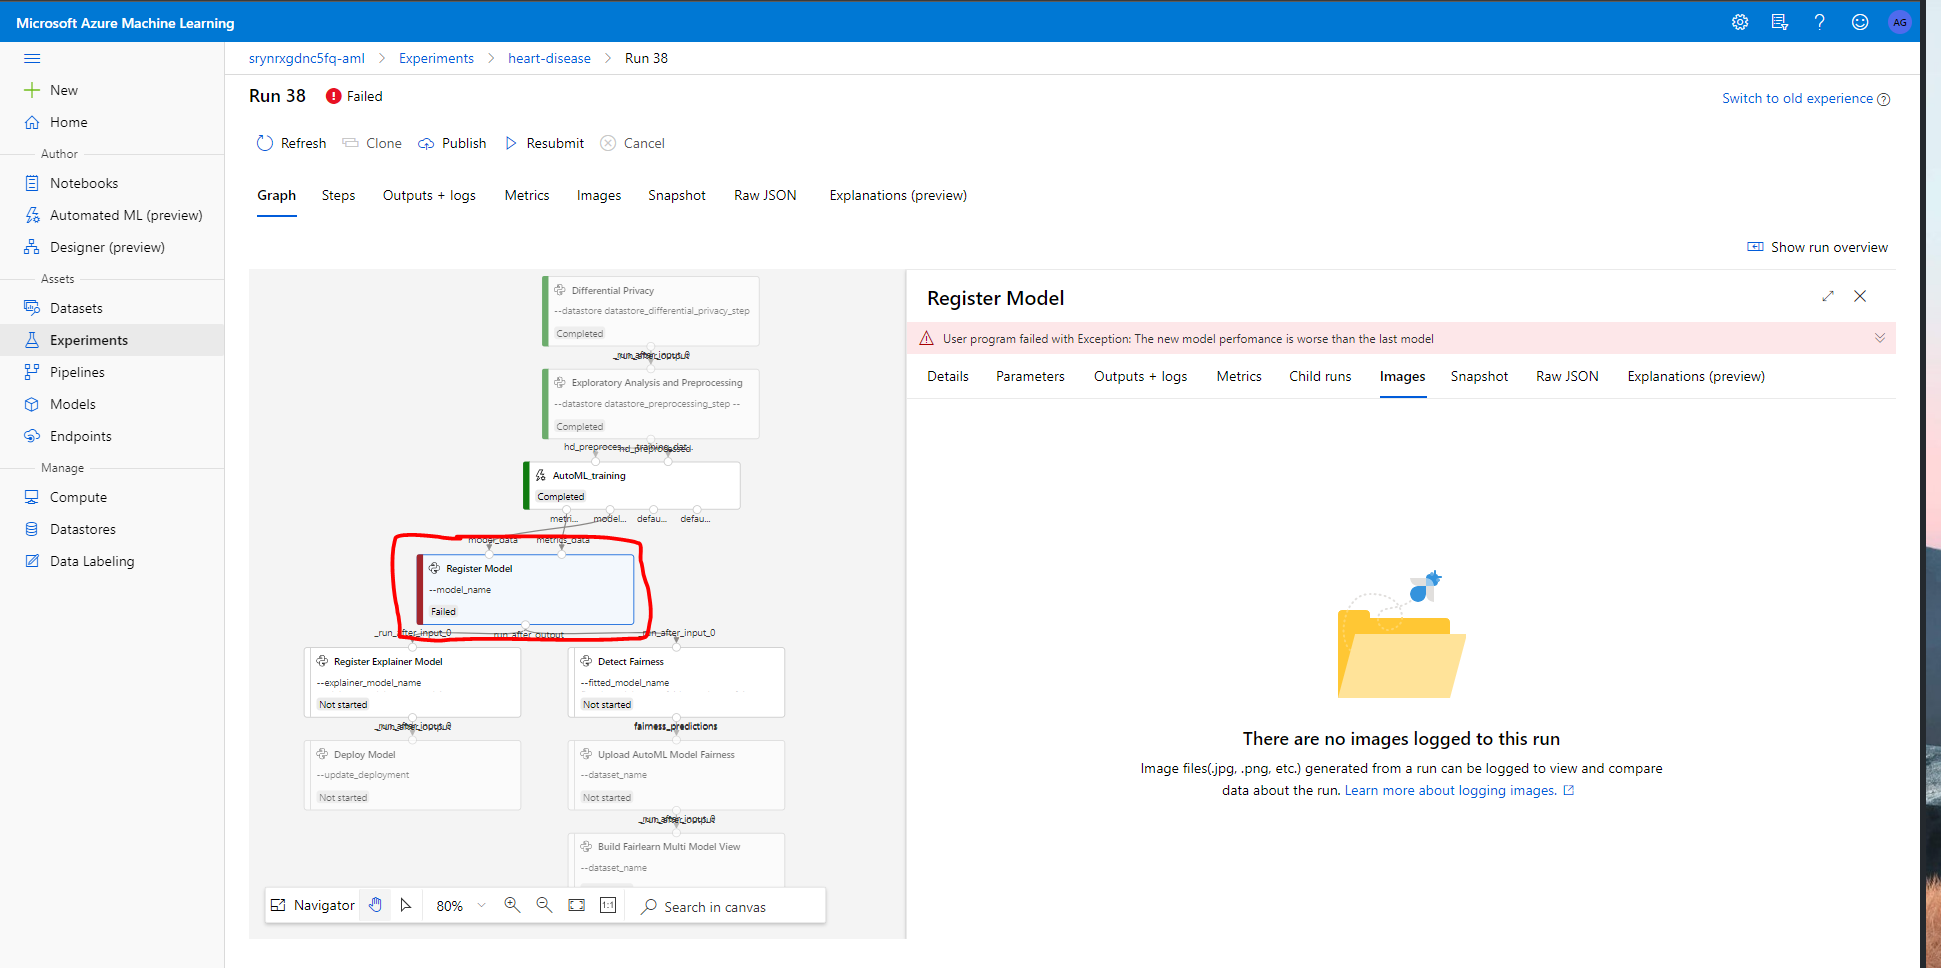1941x968 pixels.
Task: Open Snapshot tab in Register Model panel
Action: click(x=1479, y=376)
